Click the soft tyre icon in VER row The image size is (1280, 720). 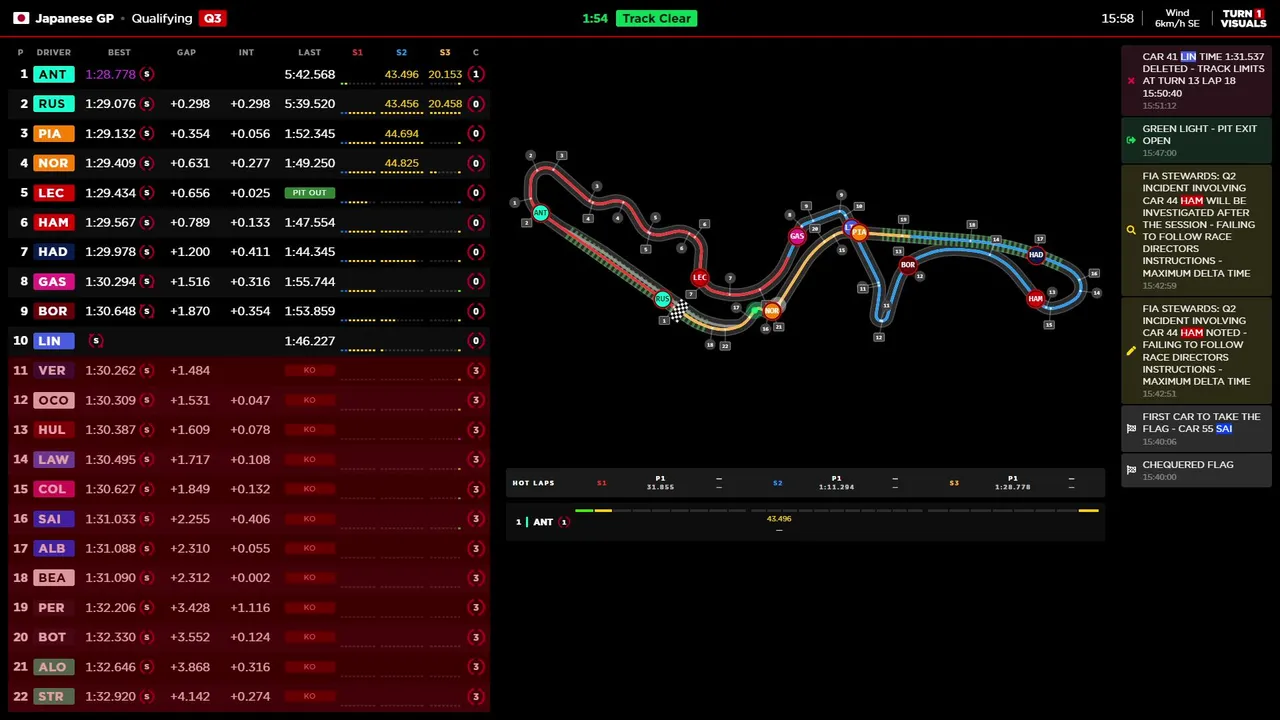tap(147, 370)
